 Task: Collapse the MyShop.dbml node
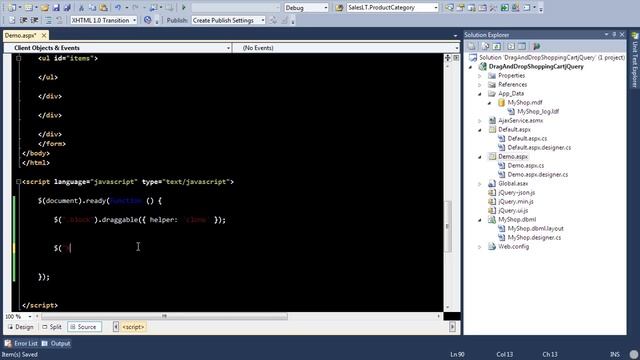point(480,220)
